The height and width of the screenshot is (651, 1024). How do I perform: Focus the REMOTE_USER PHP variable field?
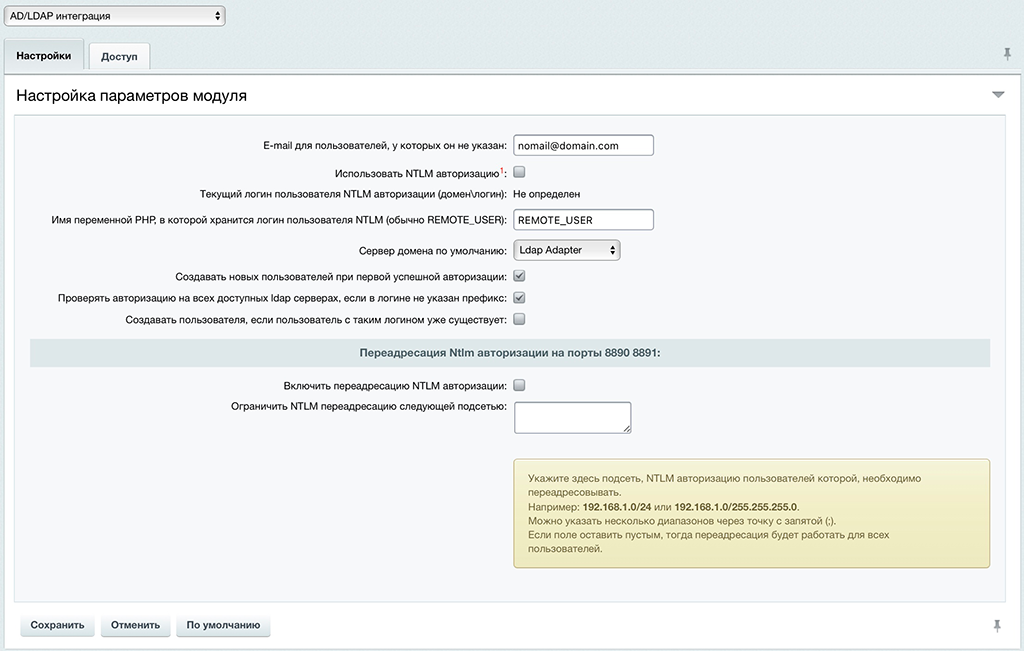(582, 220)
